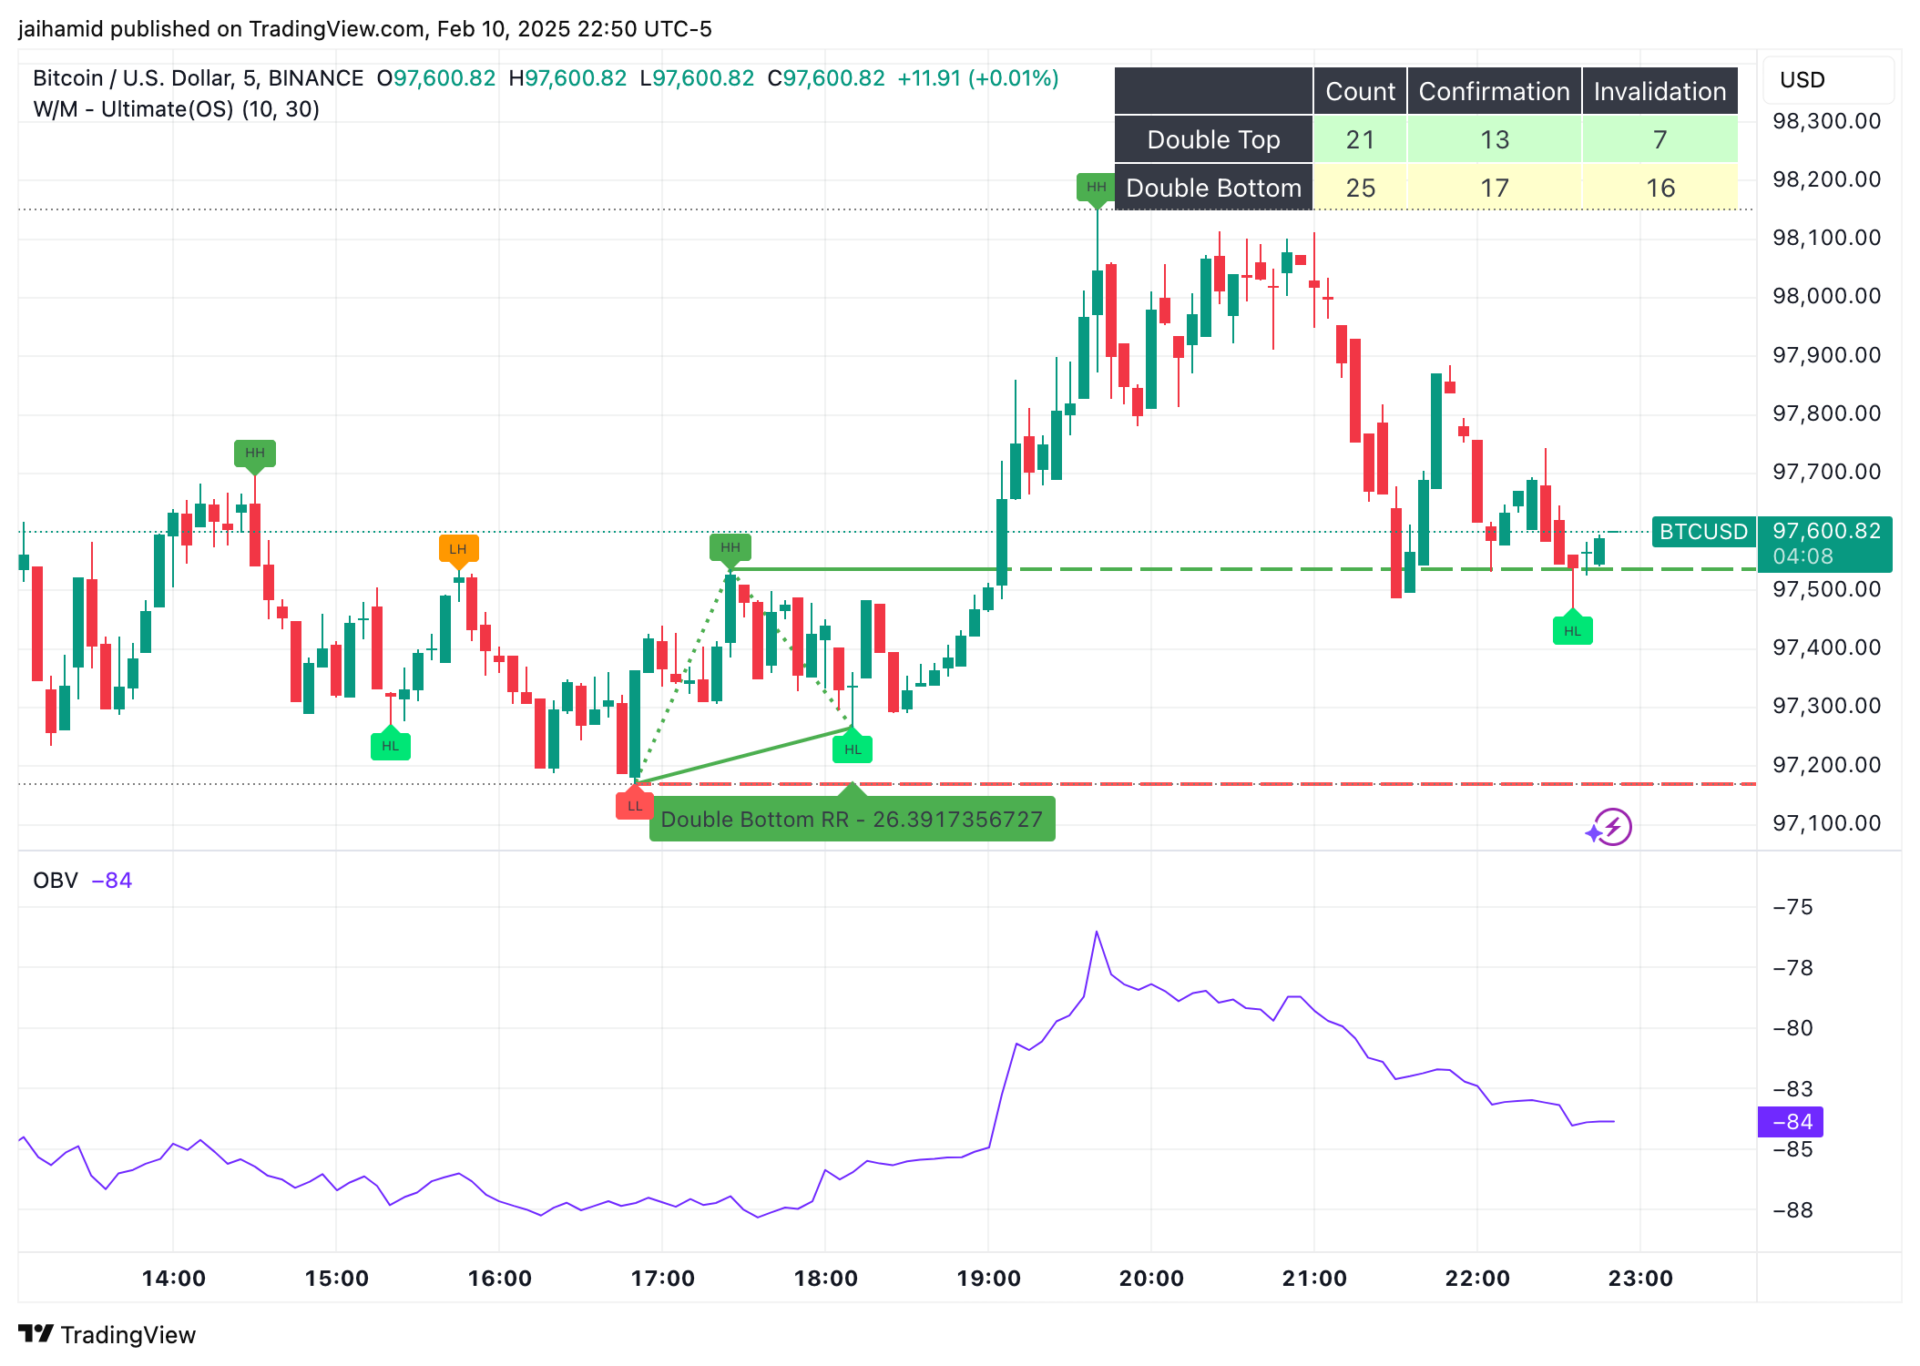Image resolution: width=1920 pixels, height=1366 pixels.
Task: Click the 19:00 time axis label
Action: click(988, 1278)
